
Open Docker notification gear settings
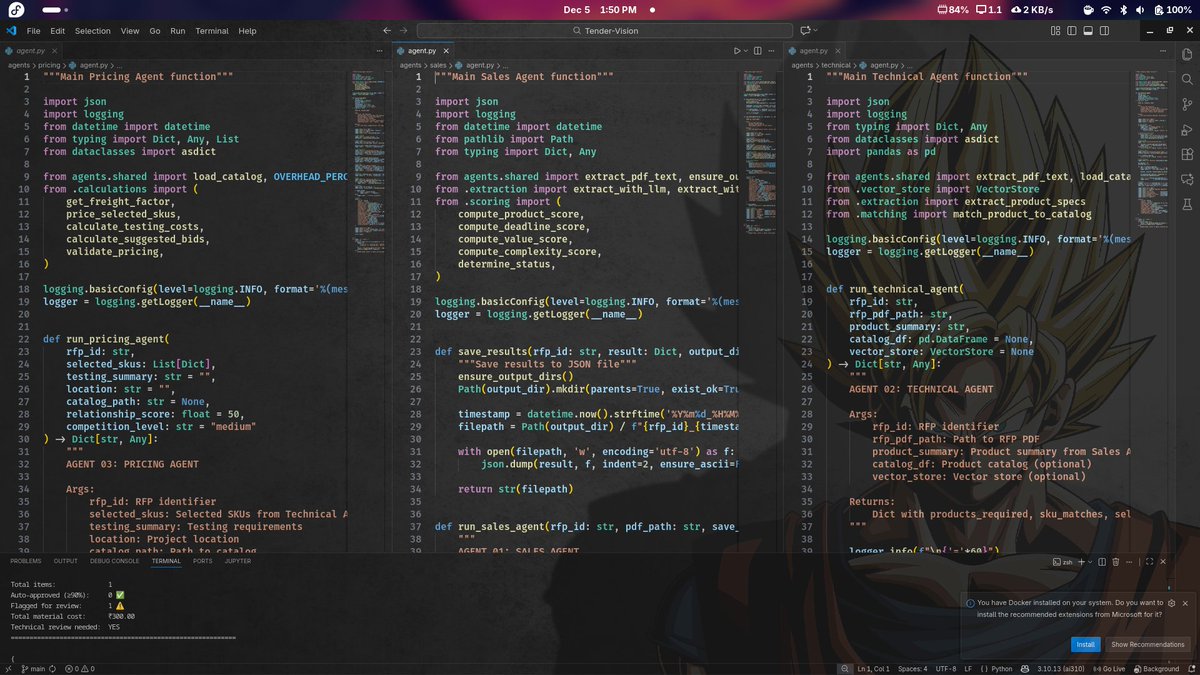(x=1171, y=603)
